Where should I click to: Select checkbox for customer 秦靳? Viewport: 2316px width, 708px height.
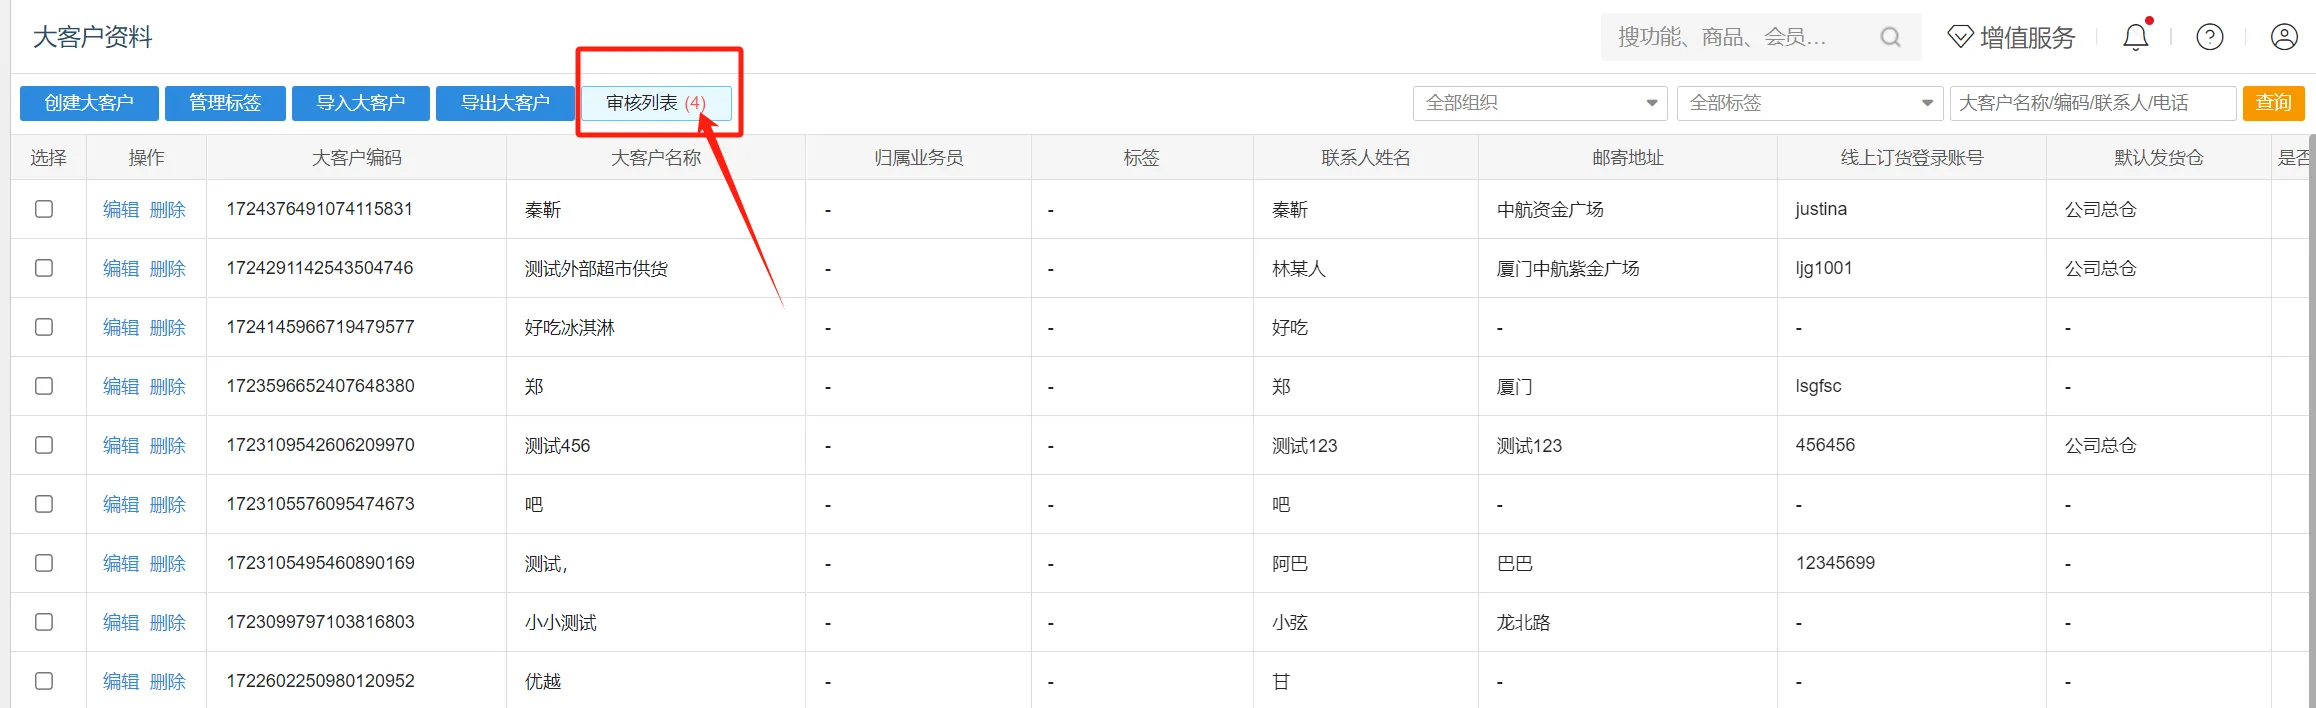pyautogui.click(x=44, y=209)
